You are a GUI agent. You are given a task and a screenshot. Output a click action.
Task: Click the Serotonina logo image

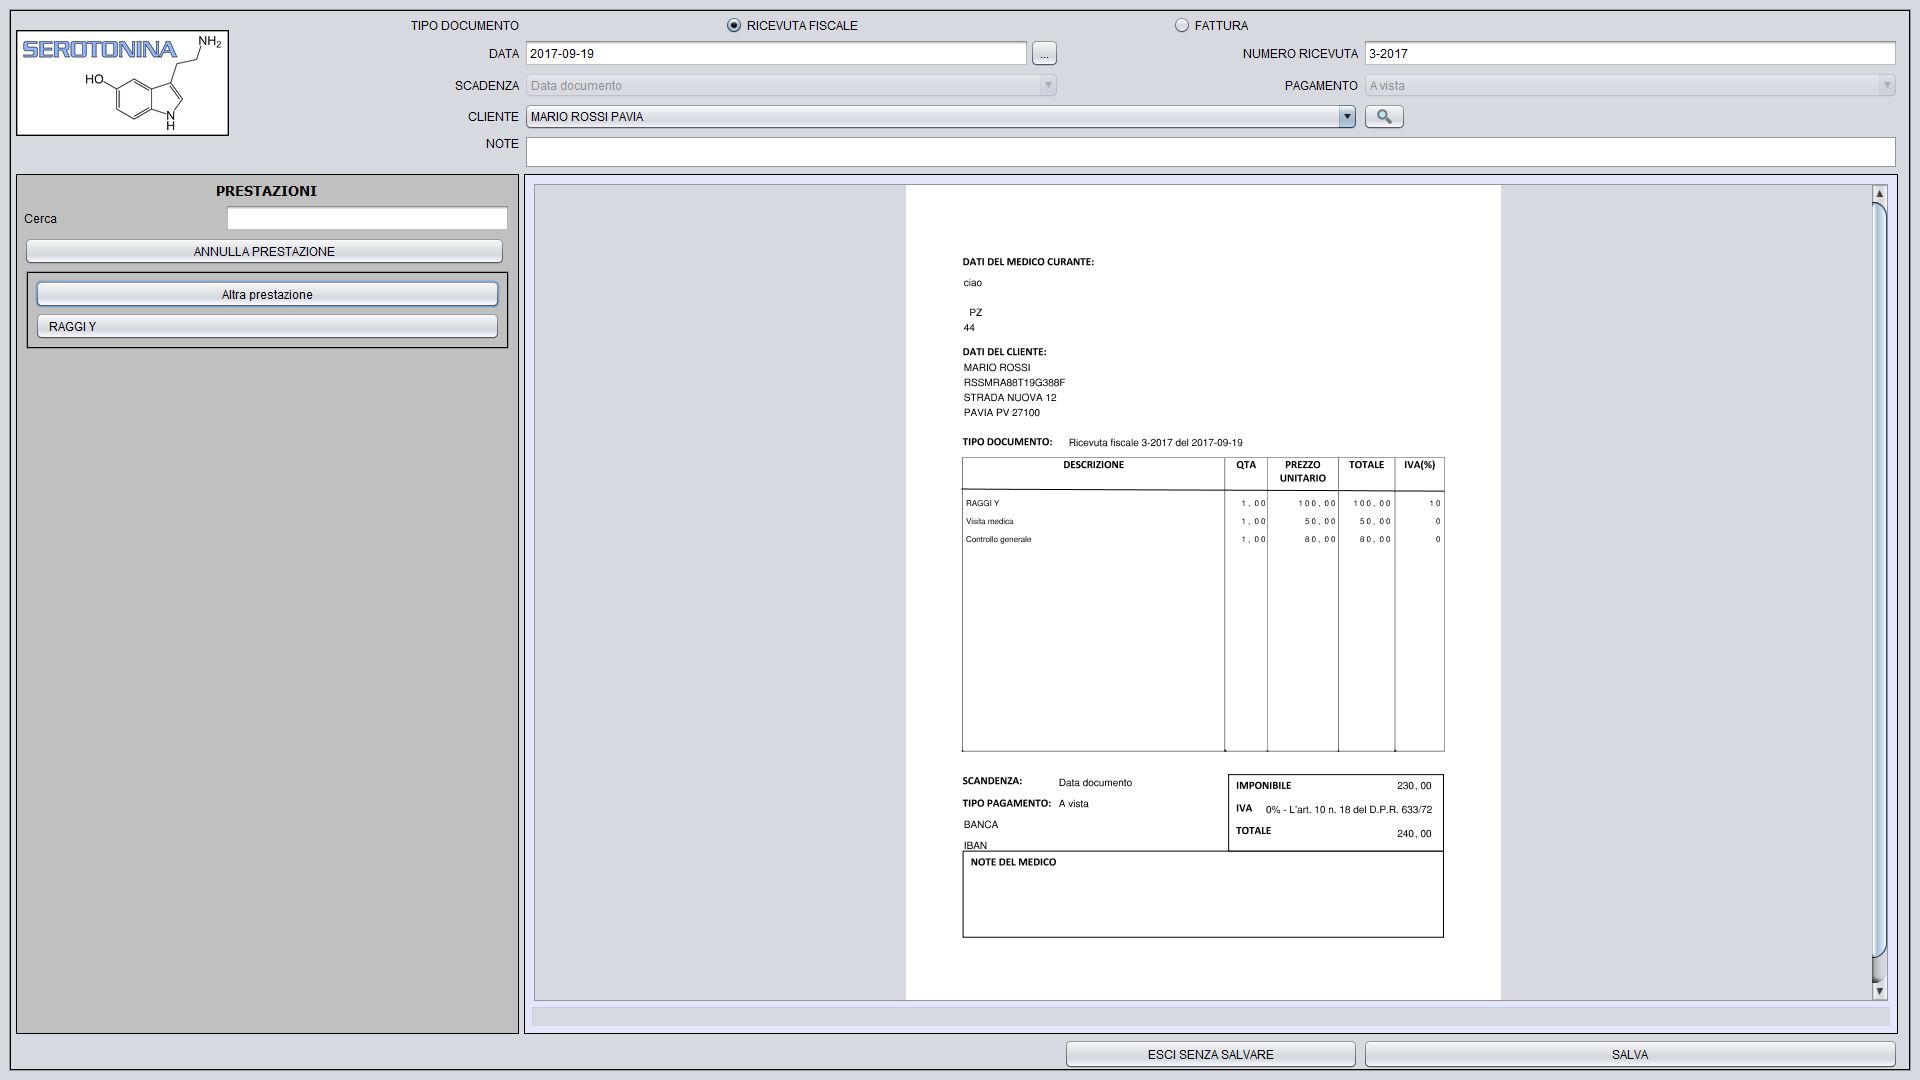pos(122,83)
